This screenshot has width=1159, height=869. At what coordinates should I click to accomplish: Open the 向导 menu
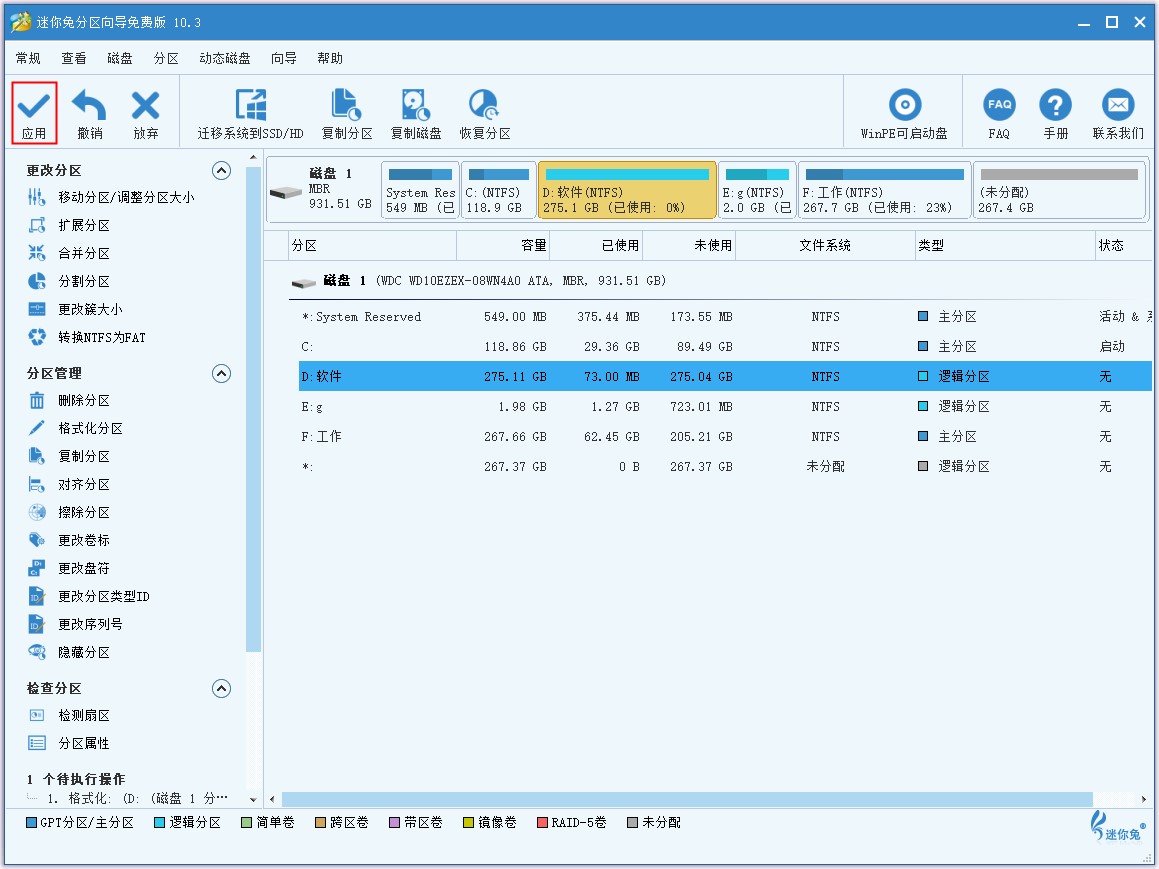(284, 58)
